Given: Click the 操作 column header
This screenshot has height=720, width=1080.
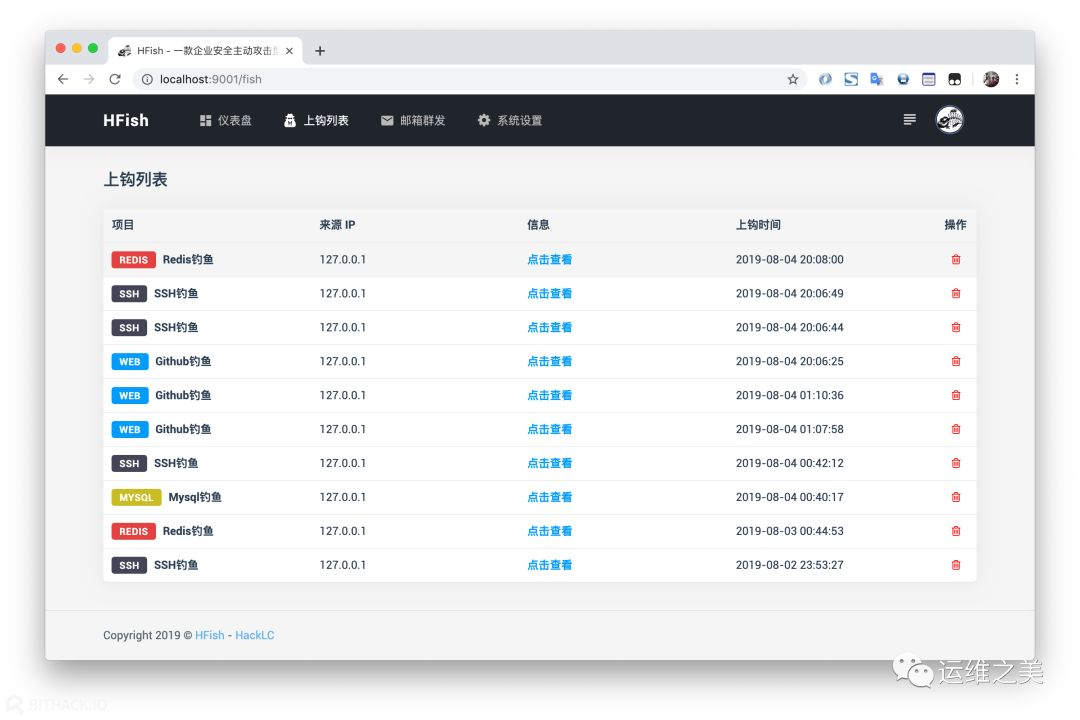Looking at the screenshot, I should pyautogui.click(x=955, y=225).
